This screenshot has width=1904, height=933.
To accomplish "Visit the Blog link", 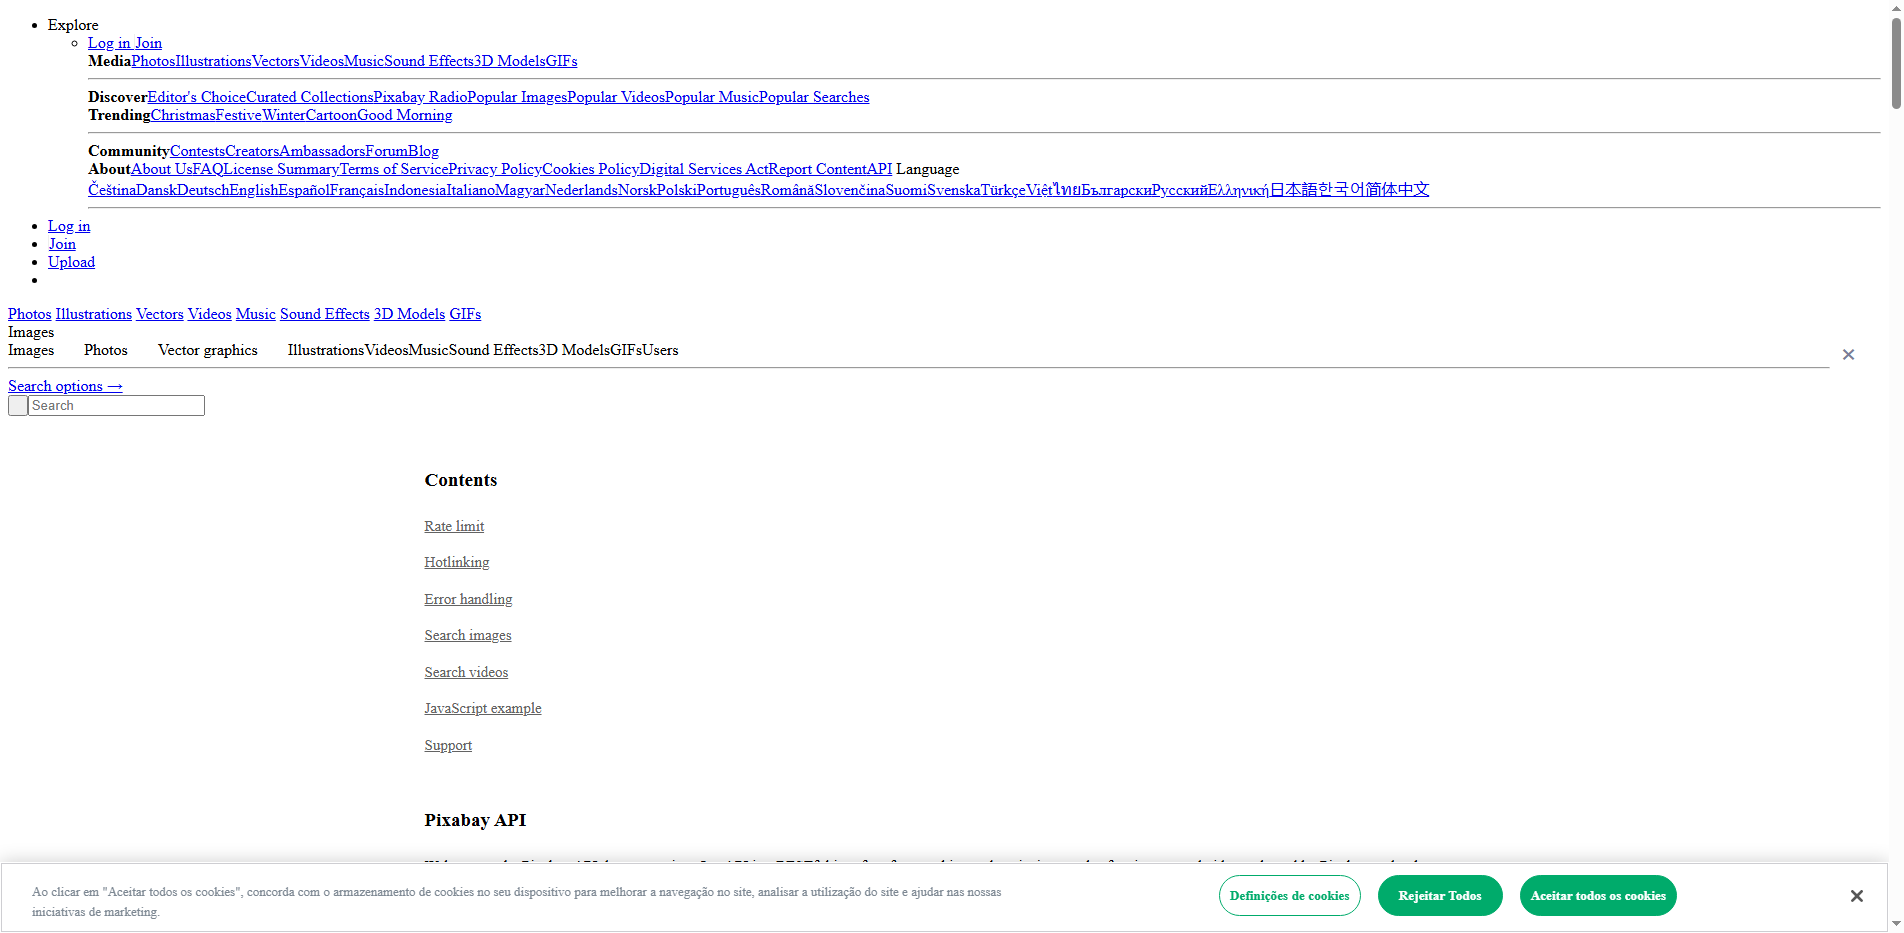I will coord(423,151).
